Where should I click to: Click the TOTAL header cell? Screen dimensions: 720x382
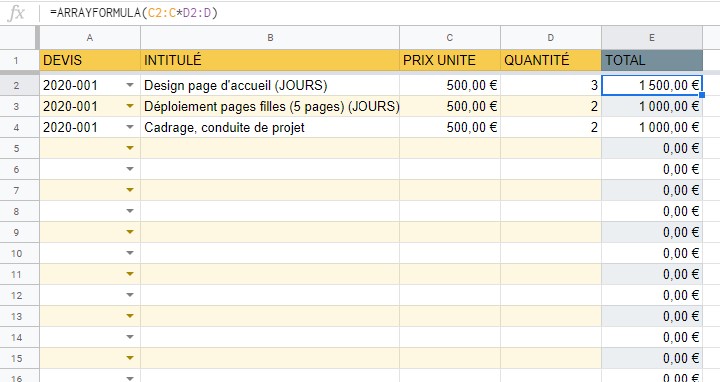(652, 60)
